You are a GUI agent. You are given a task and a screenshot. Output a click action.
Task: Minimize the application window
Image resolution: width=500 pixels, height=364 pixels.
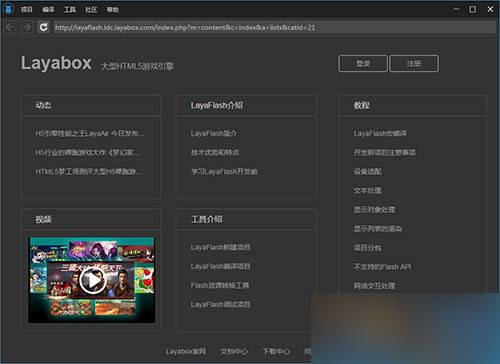pos(456,9)
